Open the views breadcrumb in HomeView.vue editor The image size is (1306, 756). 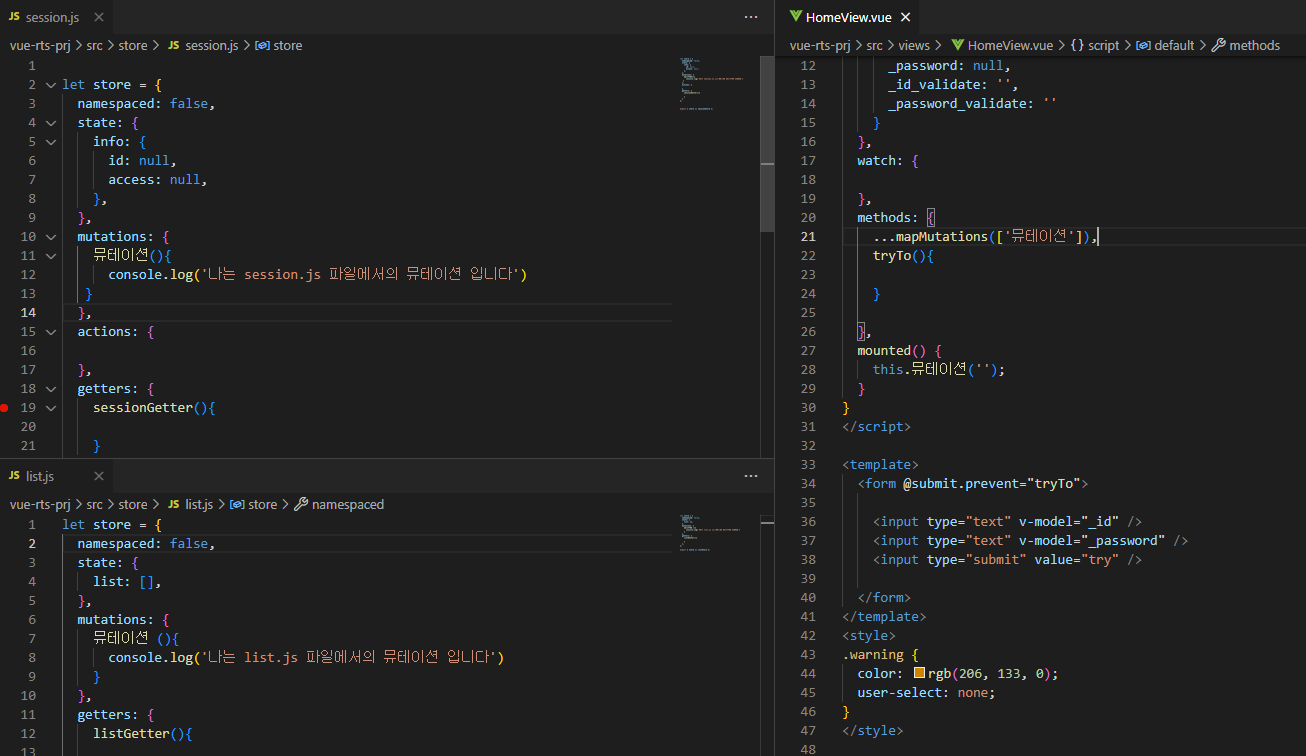[914, 45]
